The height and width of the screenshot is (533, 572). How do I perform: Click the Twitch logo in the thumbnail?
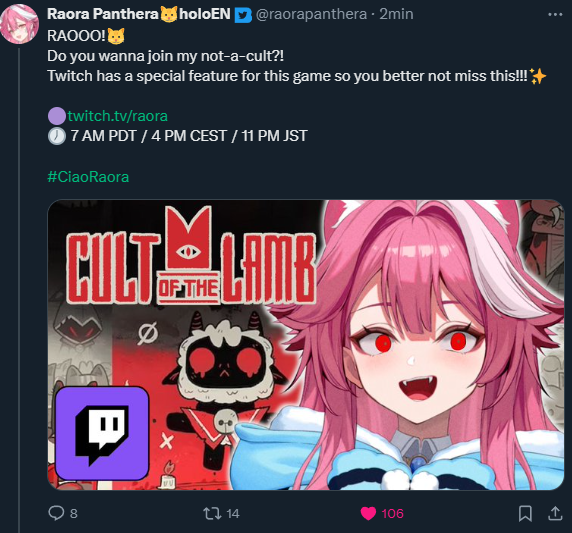(x=102, y=433)
